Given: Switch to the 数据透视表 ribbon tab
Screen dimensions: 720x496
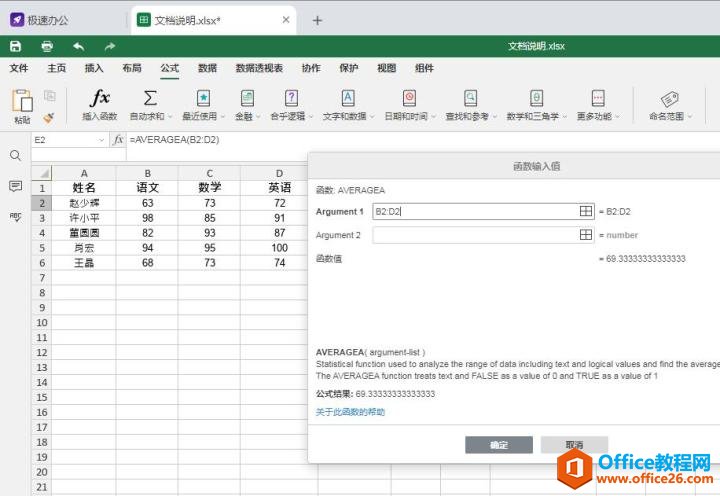Looking at the screenshot, I should [259, 68].
